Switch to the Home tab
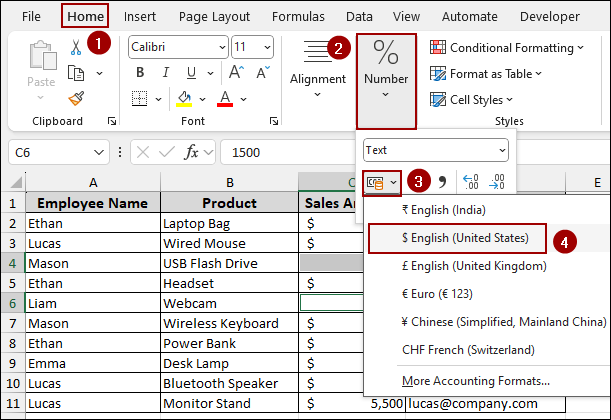Image resolution: width=611 pixels, height=420 pixels. pyautogui.click(x=85, y=16)
